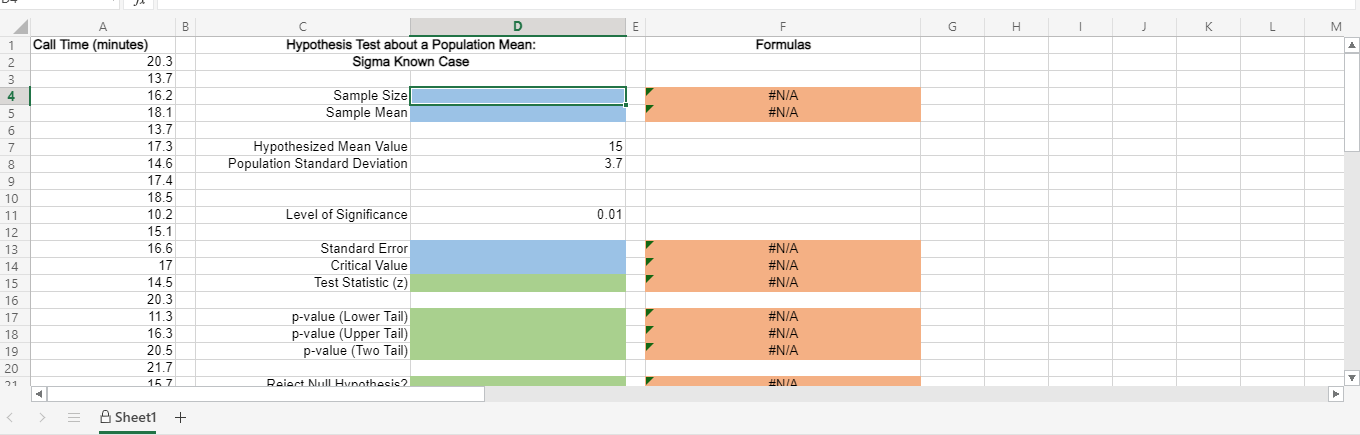
Task: Click the Sample Mean blue cell D5
Action: click(518, 113)
